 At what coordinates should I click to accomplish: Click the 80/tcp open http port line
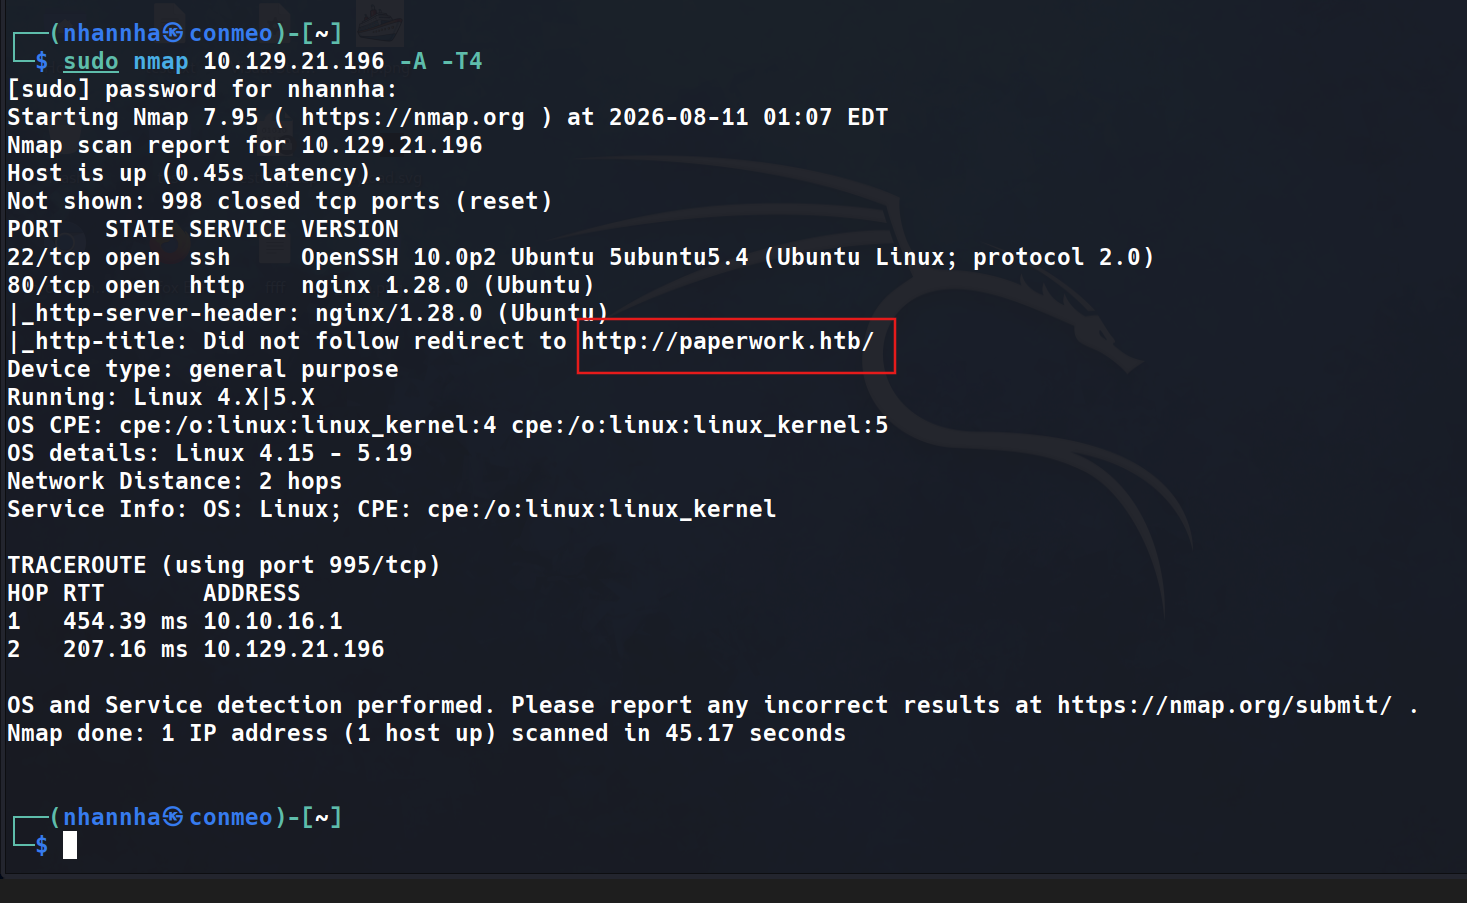[x=300, y=285]
